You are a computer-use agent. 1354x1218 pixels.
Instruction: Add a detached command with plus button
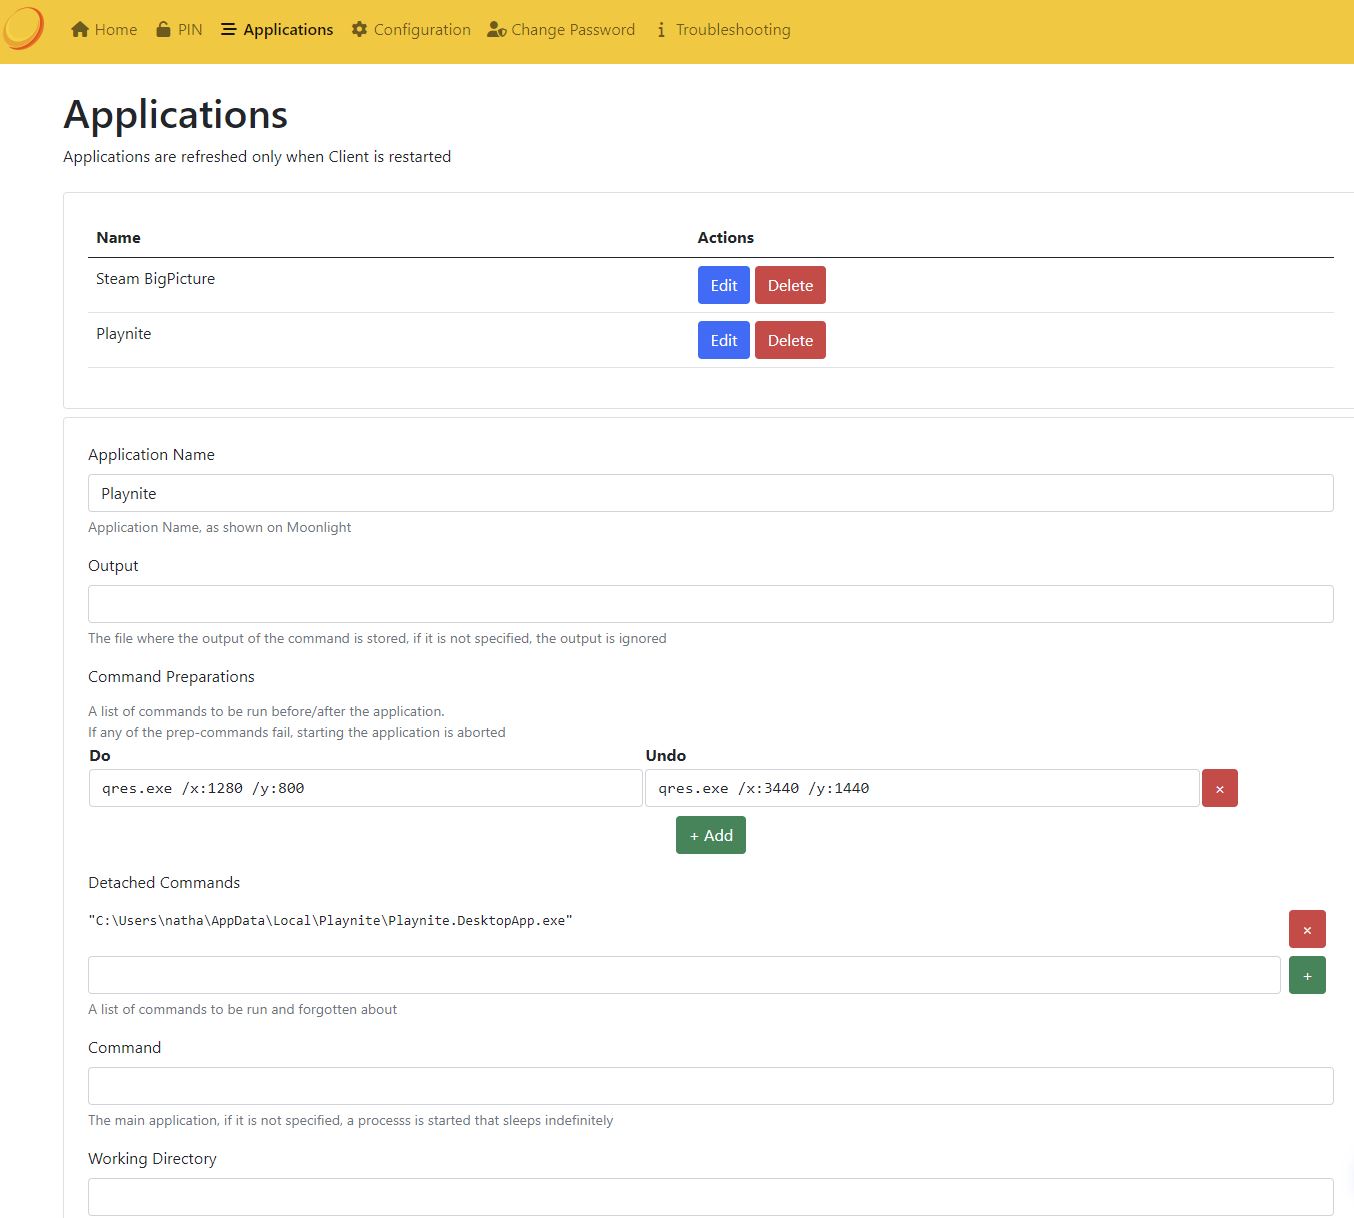coord(1307,975)
